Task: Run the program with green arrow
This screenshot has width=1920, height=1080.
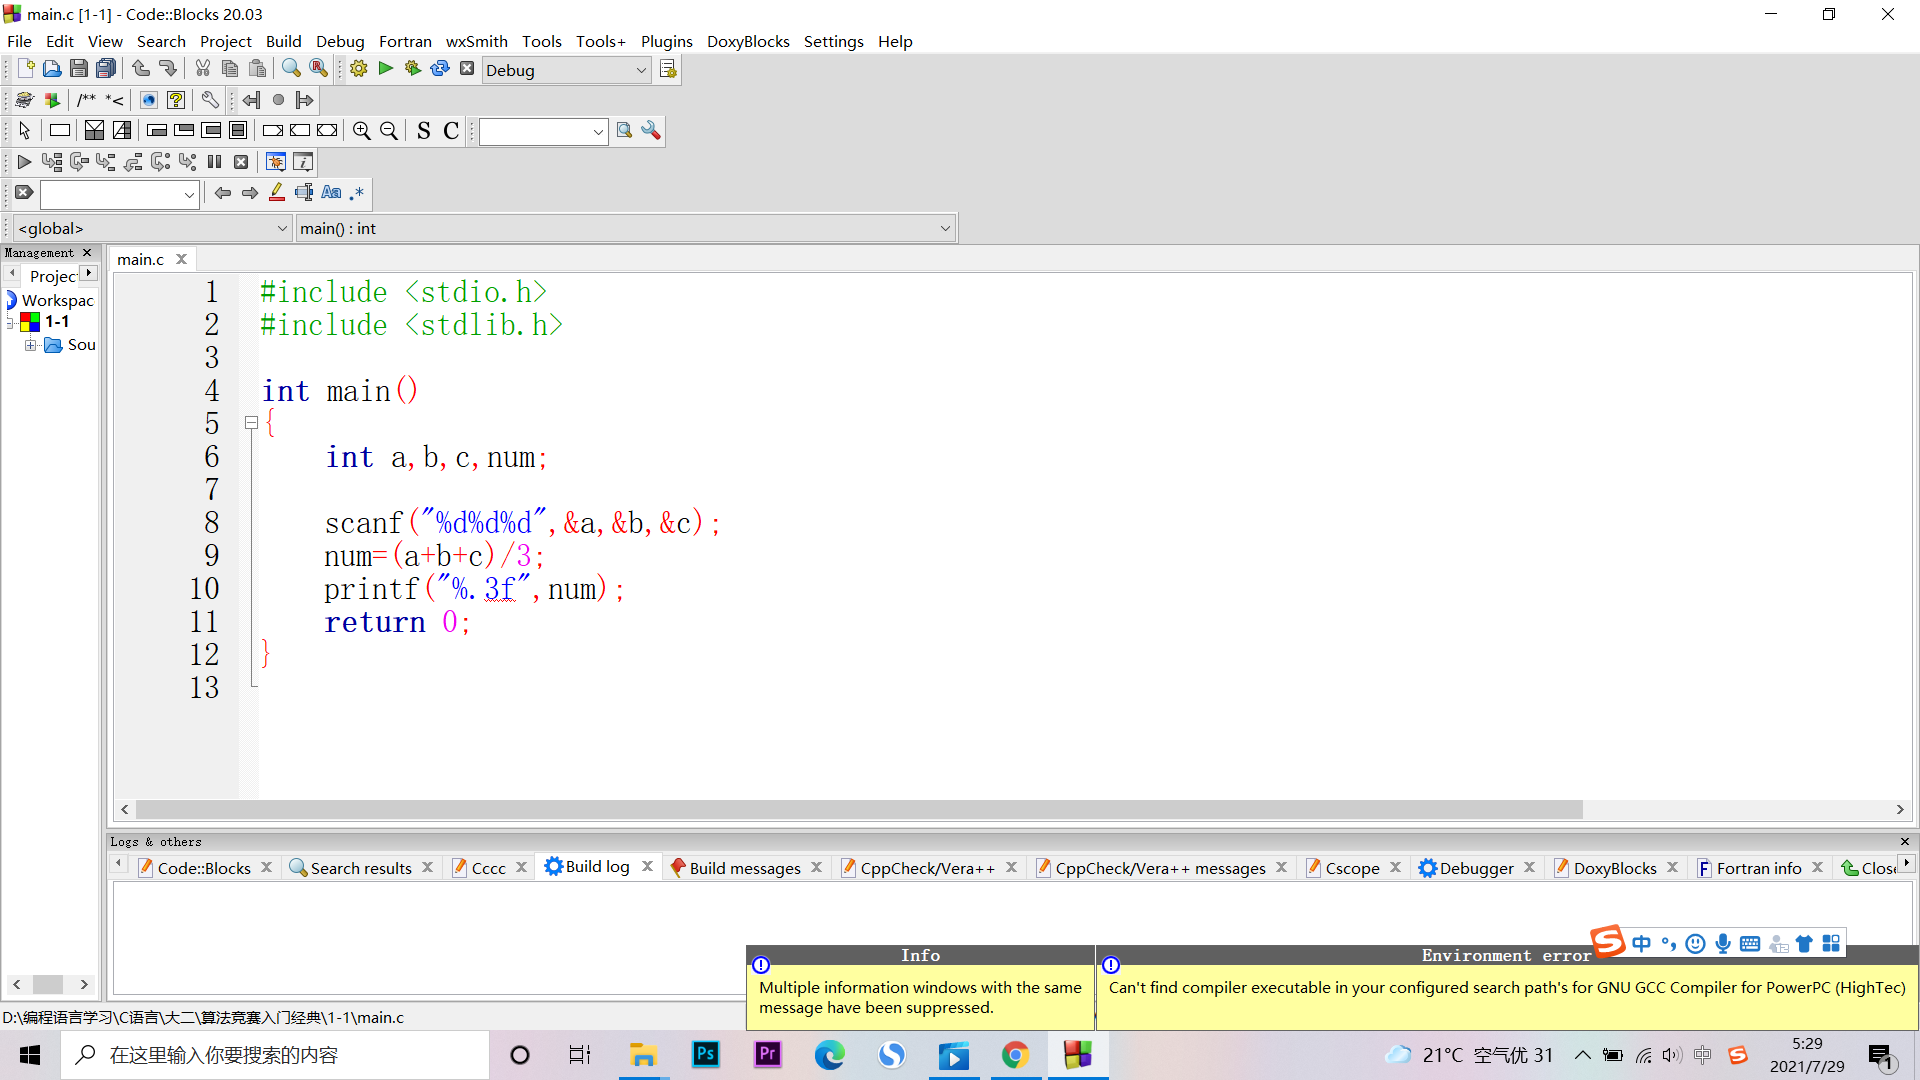Action: click(x=385, y=69)
